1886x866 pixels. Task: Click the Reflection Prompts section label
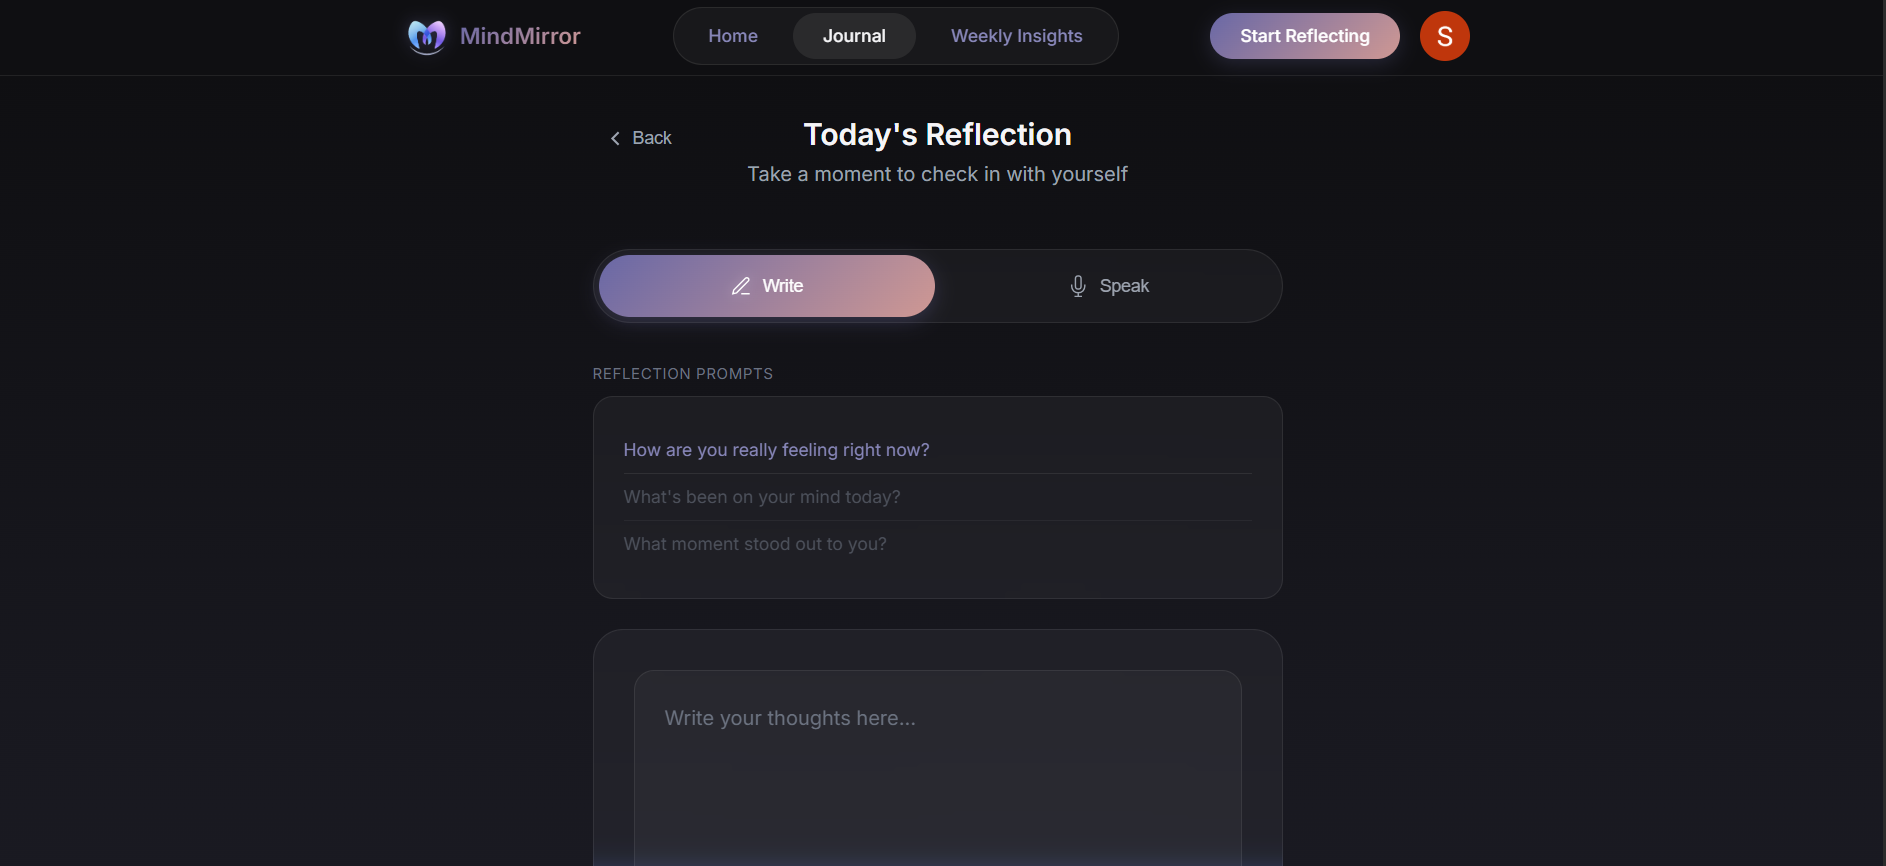pyautogui.click(x=683, y=374)
